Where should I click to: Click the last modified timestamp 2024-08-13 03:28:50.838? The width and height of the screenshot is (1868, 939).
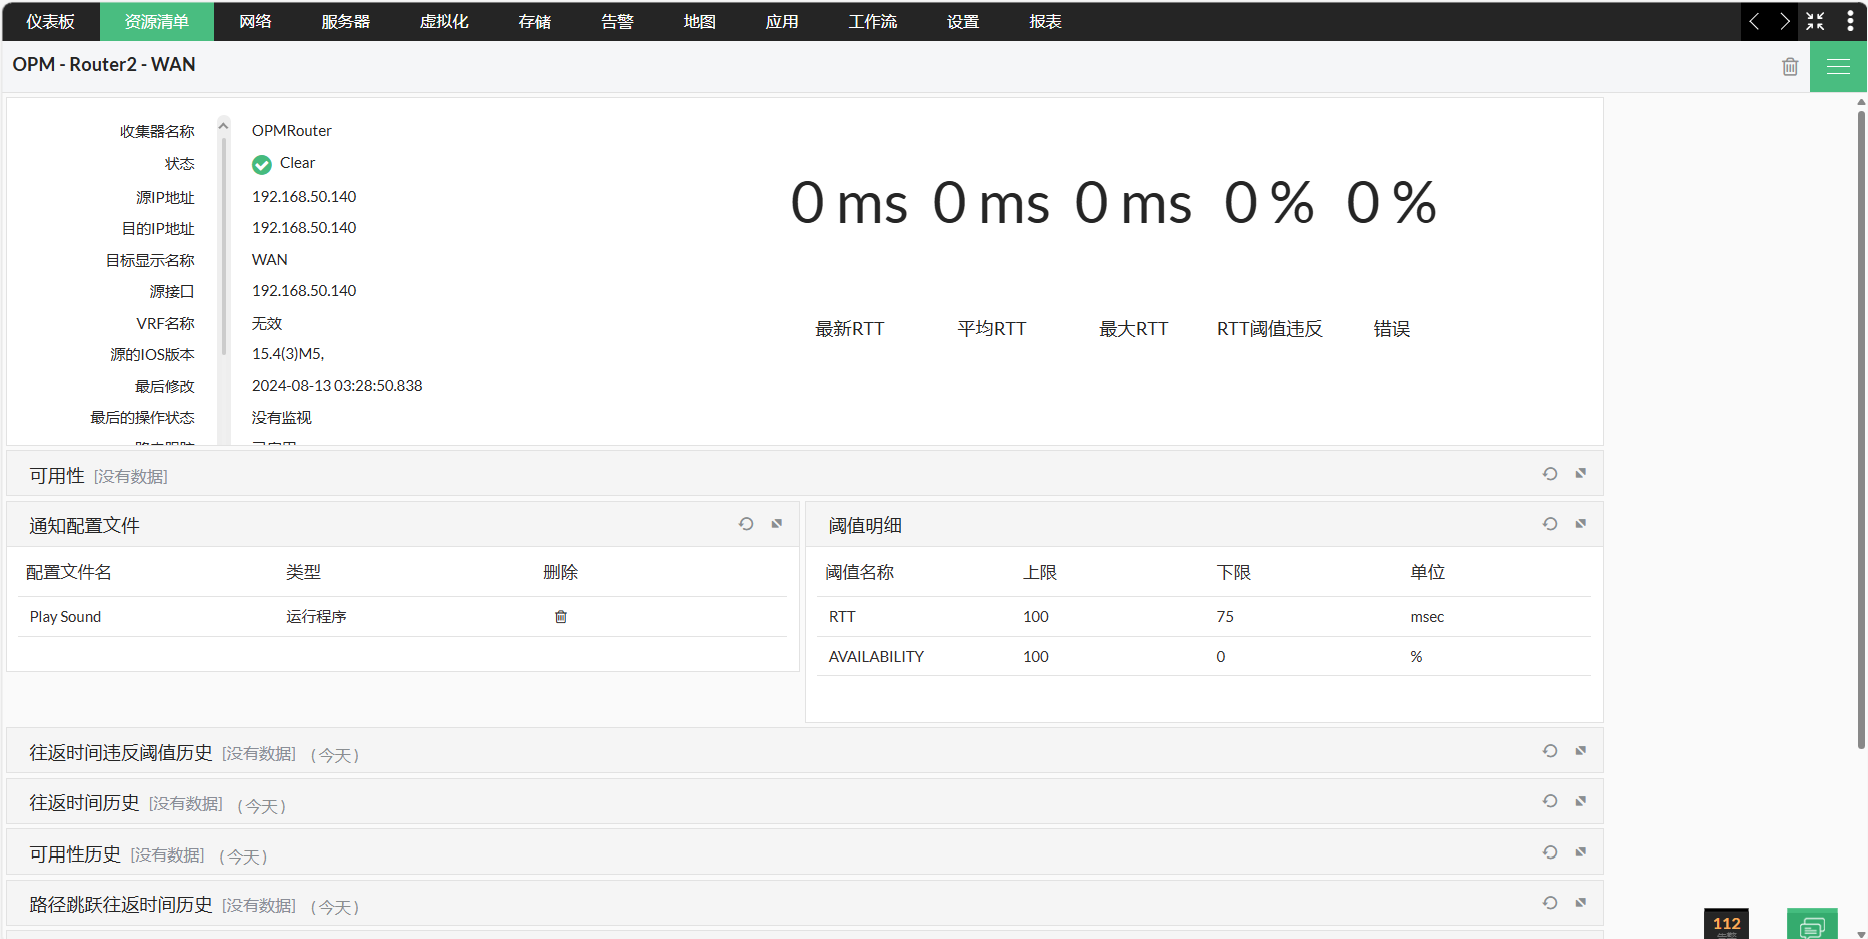coord(337,386)
